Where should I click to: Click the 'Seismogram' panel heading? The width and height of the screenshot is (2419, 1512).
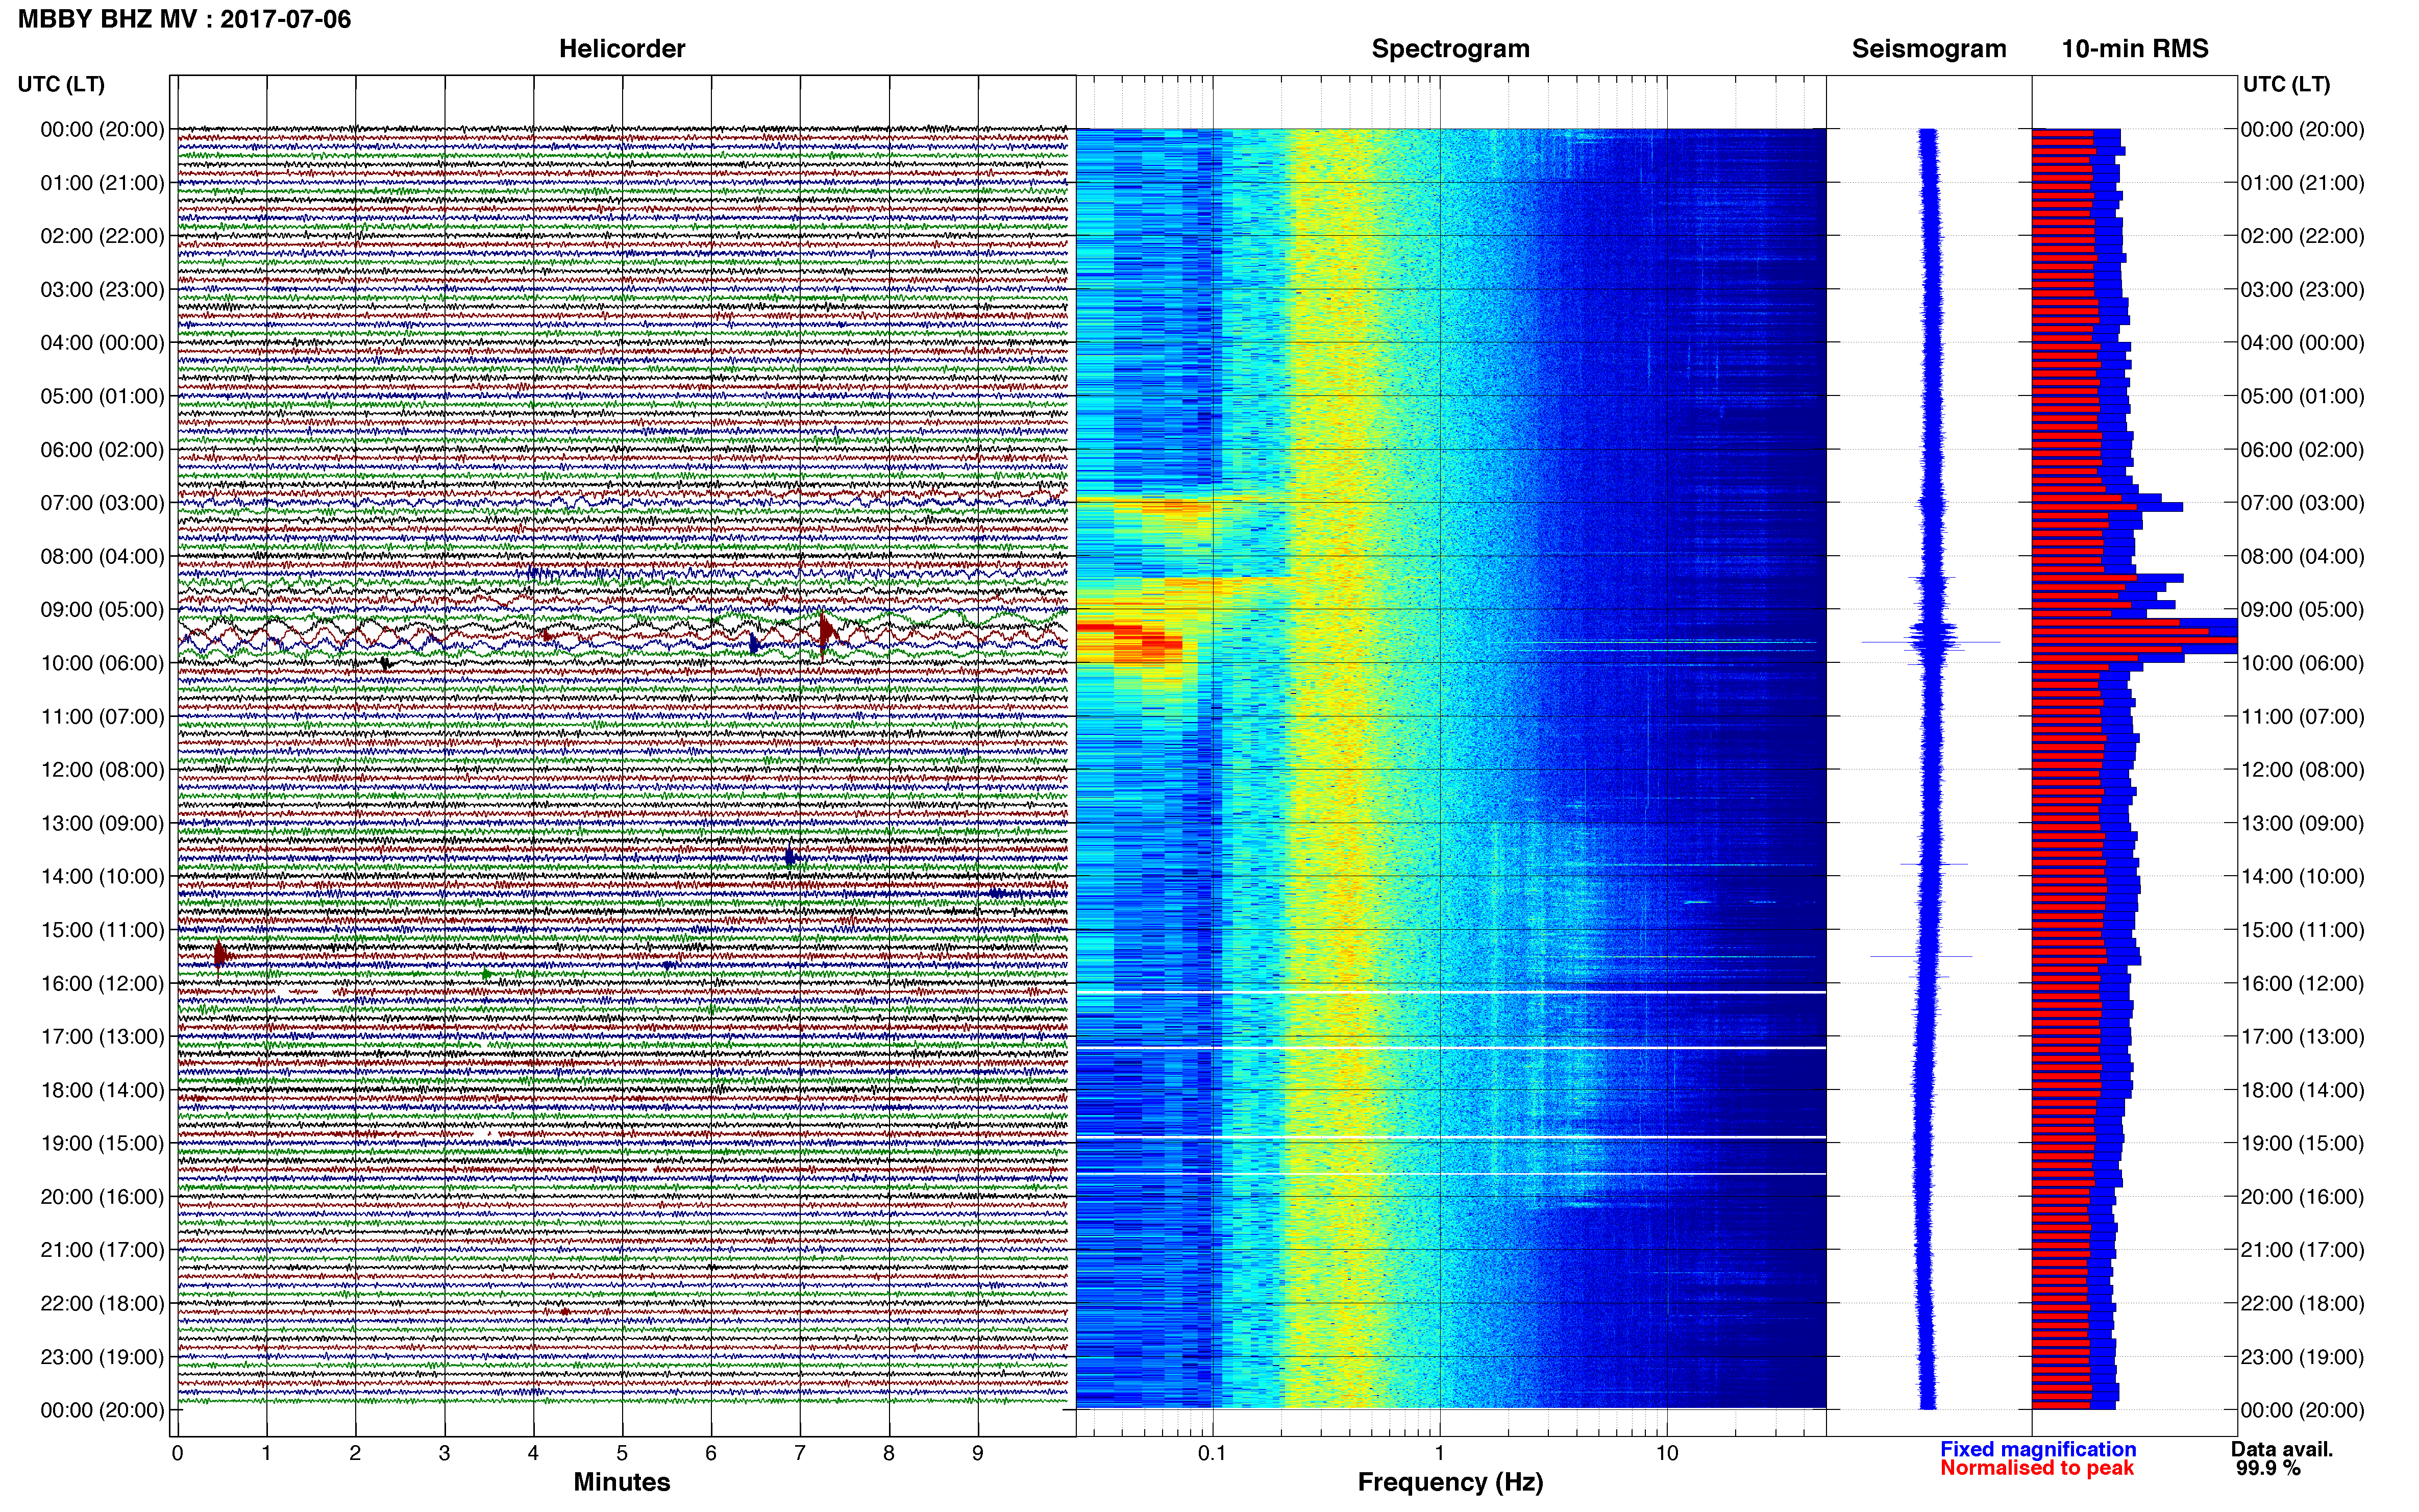pos(1929,49)
